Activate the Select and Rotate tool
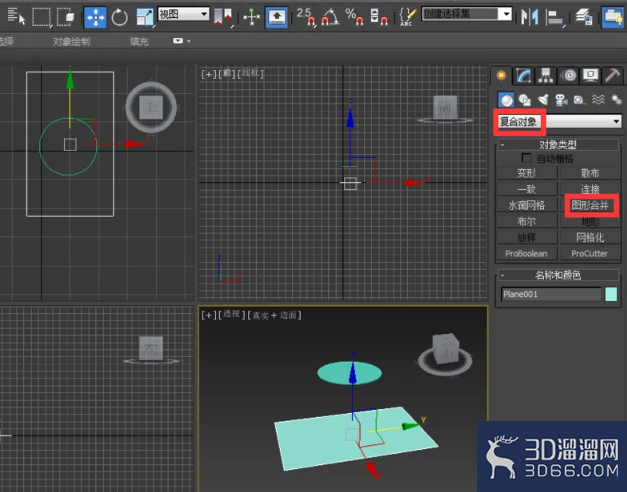The image size is (627, 492). (120, 17)
